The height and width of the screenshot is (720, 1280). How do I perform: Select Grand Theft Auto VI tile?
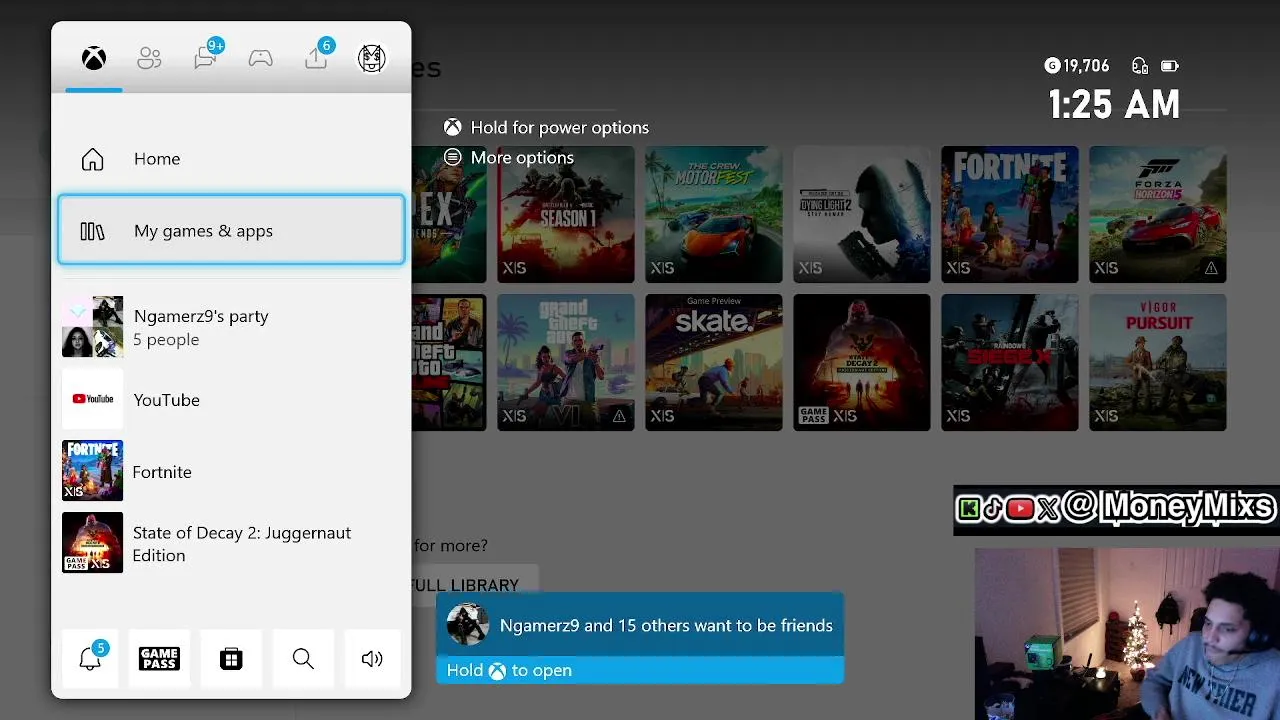(566, 362)
